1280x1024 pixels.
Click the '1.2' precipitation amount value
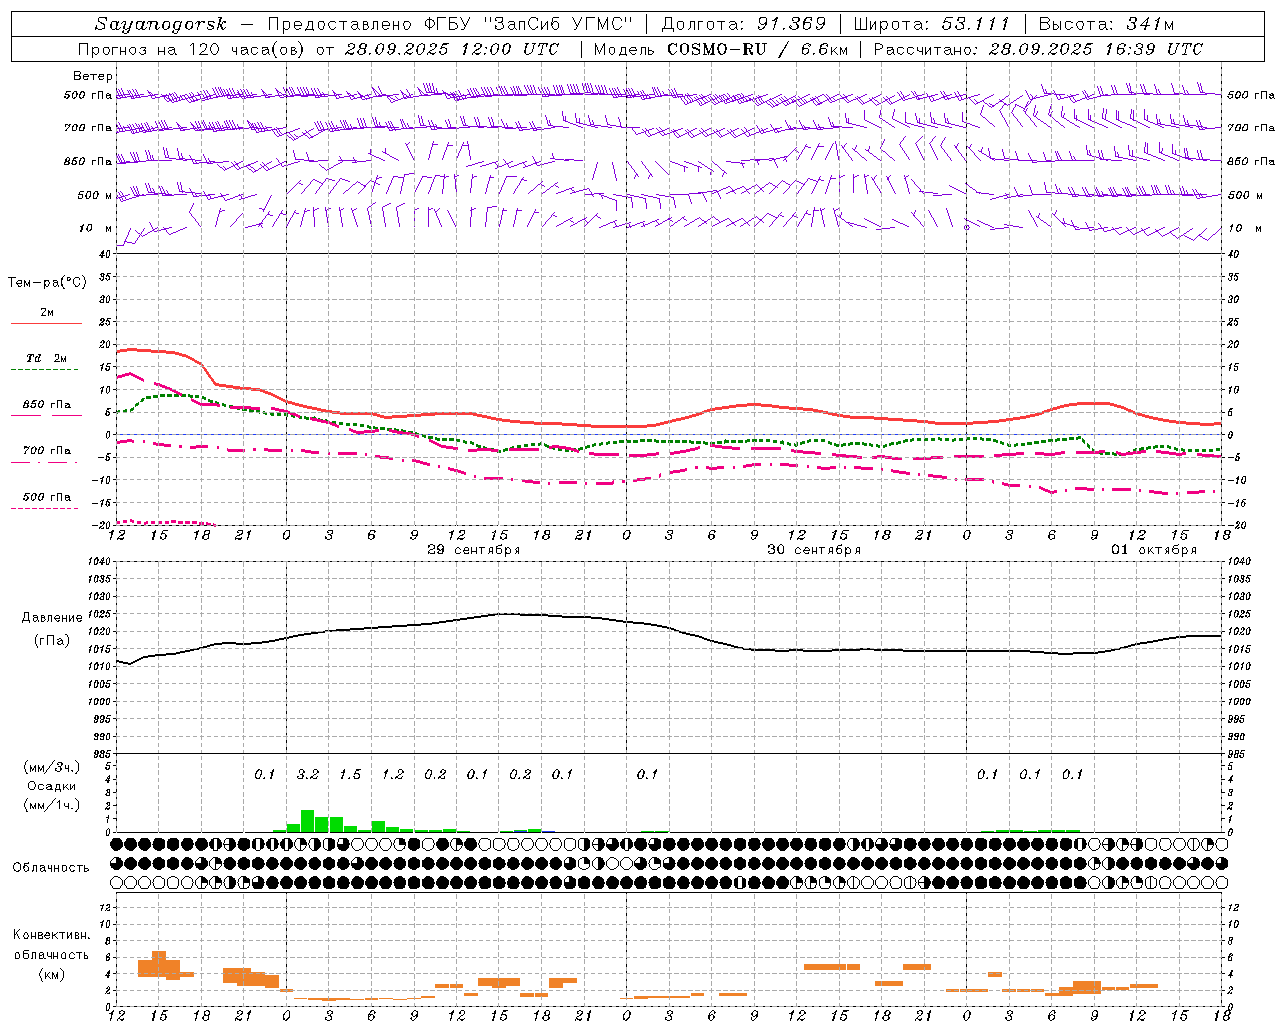(393, 774)
